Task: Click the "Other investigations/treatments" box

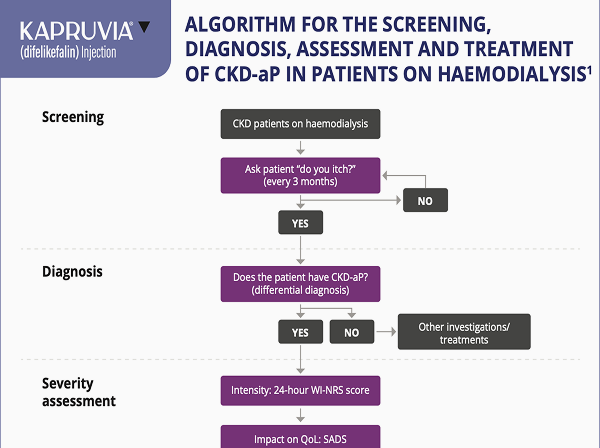Action: click(463, 332)
